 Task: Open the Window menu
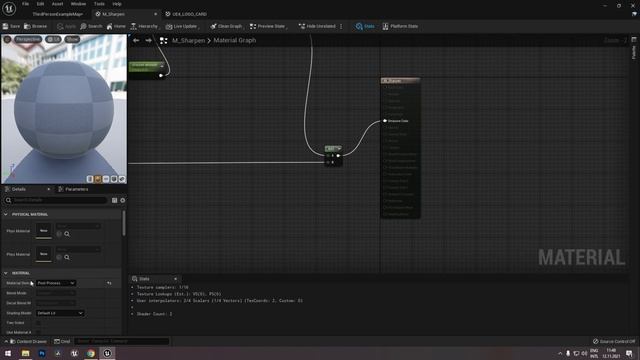[x=78, y=4]
